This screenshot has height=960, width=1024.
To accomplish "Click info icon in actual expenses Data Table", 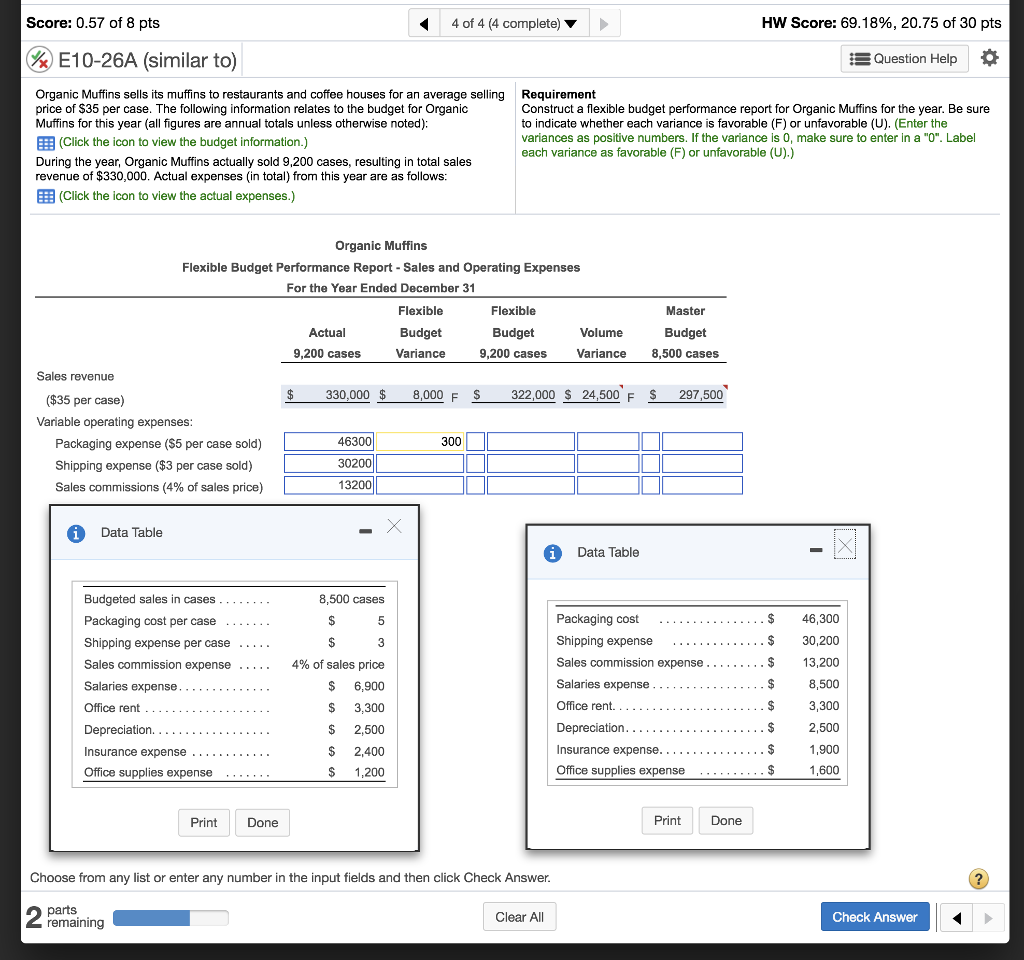I will [552, 553].
